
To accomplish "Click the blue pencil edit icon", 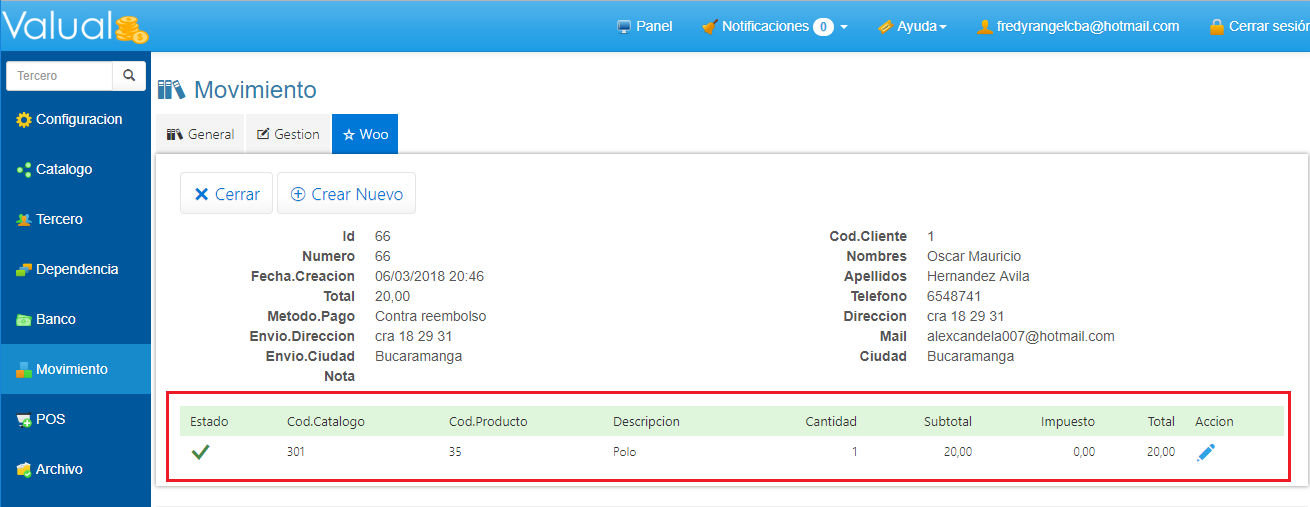I will (1206, 453).
